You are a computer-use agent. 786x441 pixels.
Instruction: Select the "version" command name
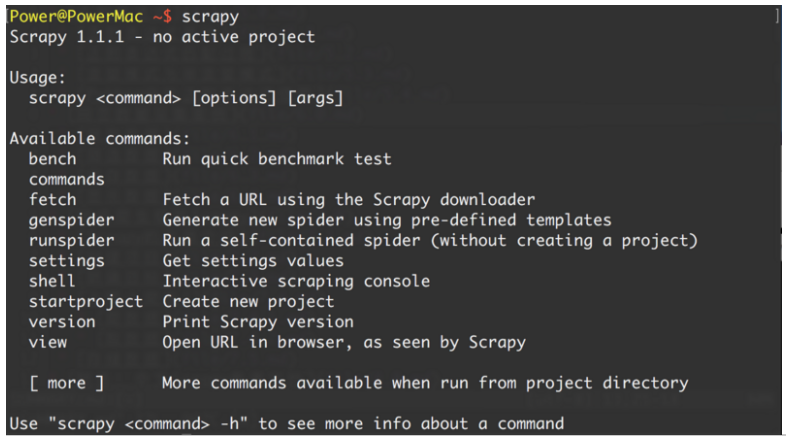[62, 322]
